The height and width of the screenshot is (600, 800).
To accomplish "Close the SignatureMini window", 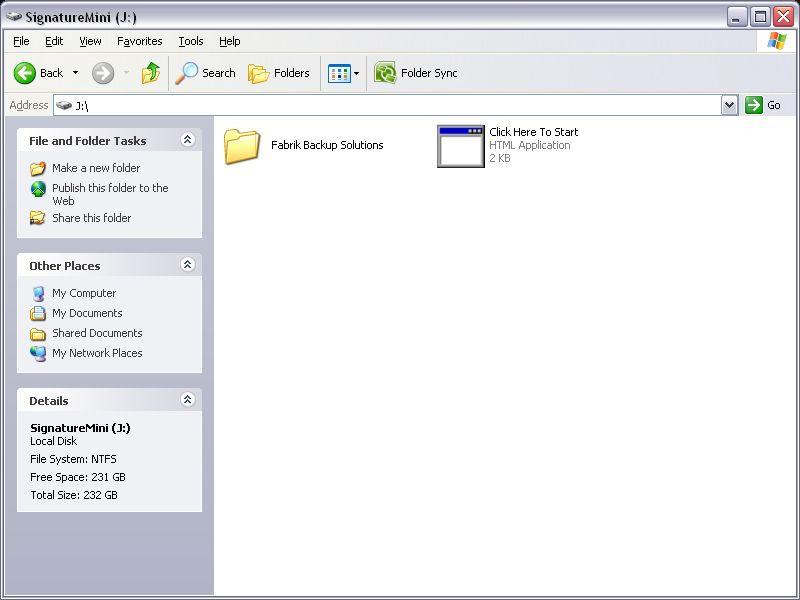I will [x=783, y=17].
